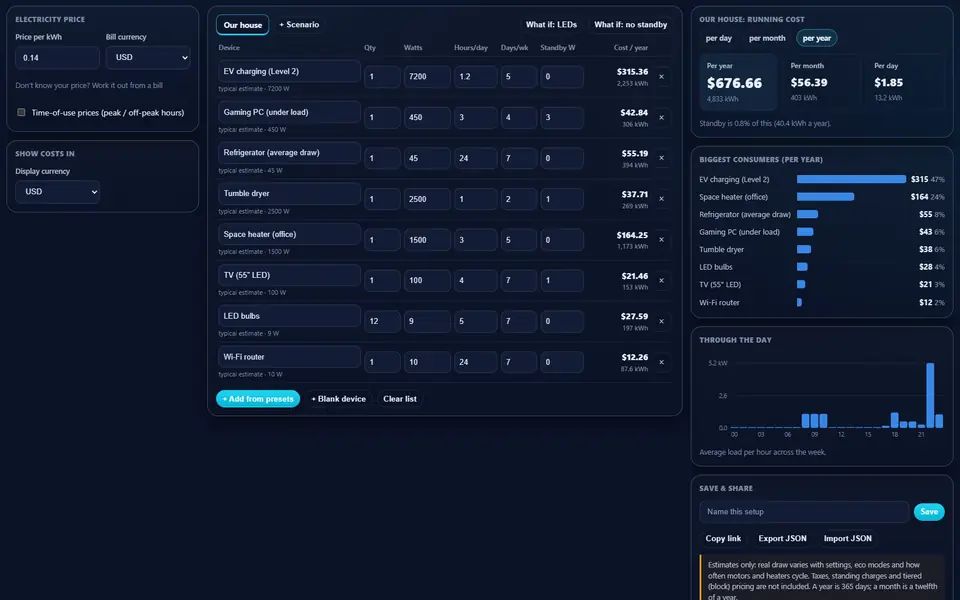Open the Bill currency dropdown
Image resolution: width=960 pixels, height=600 pixels.
click(x=148, y=58)
